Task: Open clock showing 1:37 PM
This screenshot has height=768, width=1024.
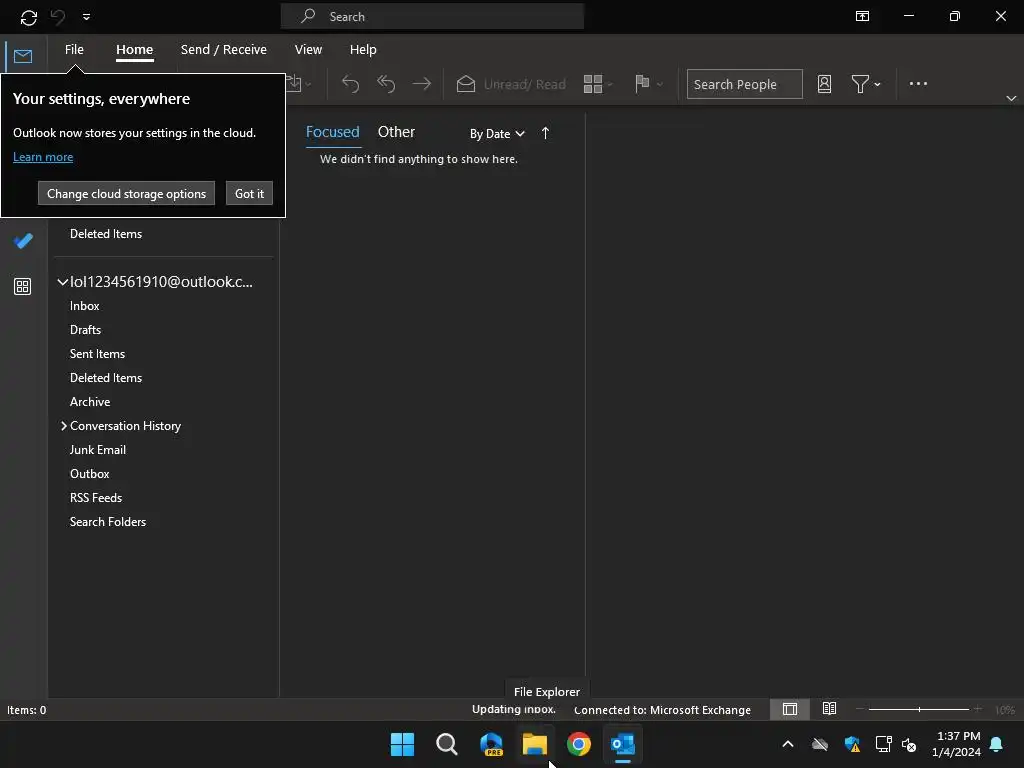Action: (956, 744)
